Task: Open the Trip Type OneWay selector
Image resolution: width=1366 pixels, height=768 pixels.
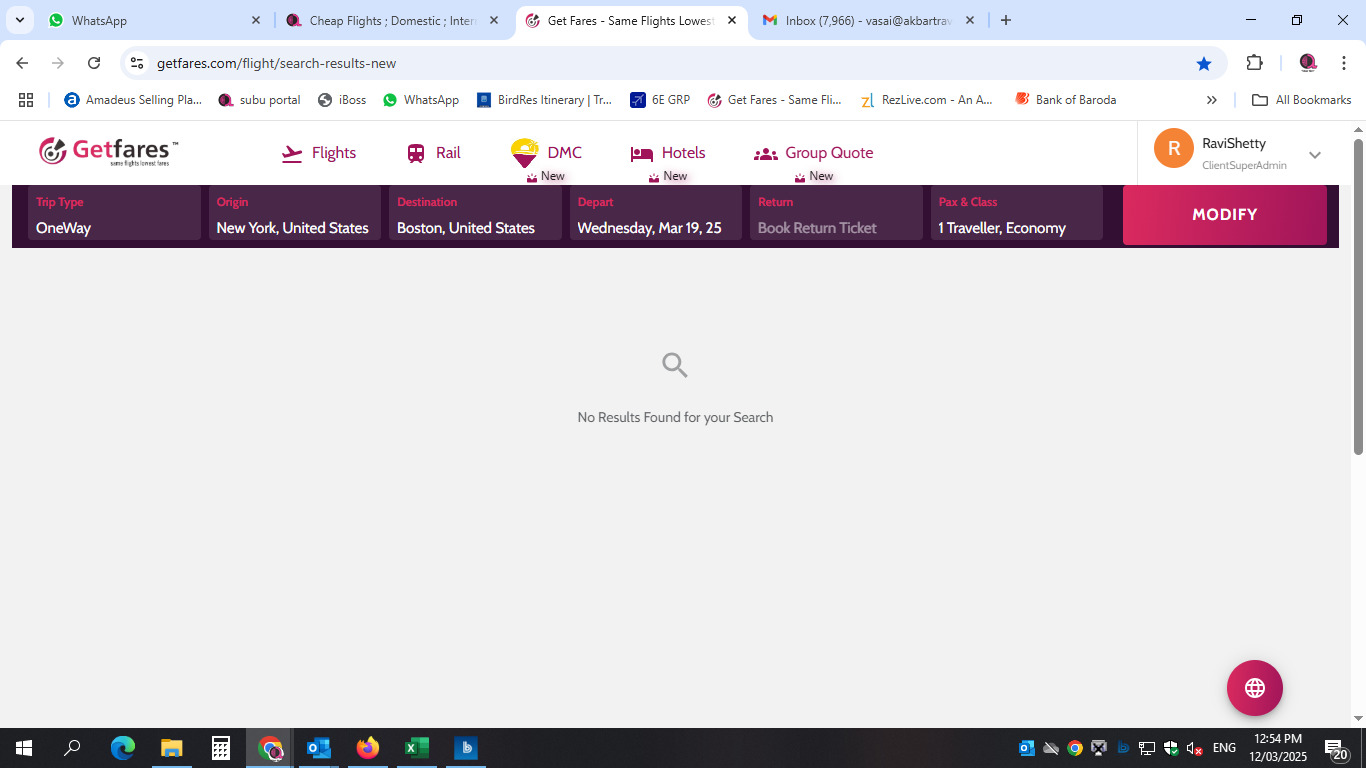Action: coord(114,215)
